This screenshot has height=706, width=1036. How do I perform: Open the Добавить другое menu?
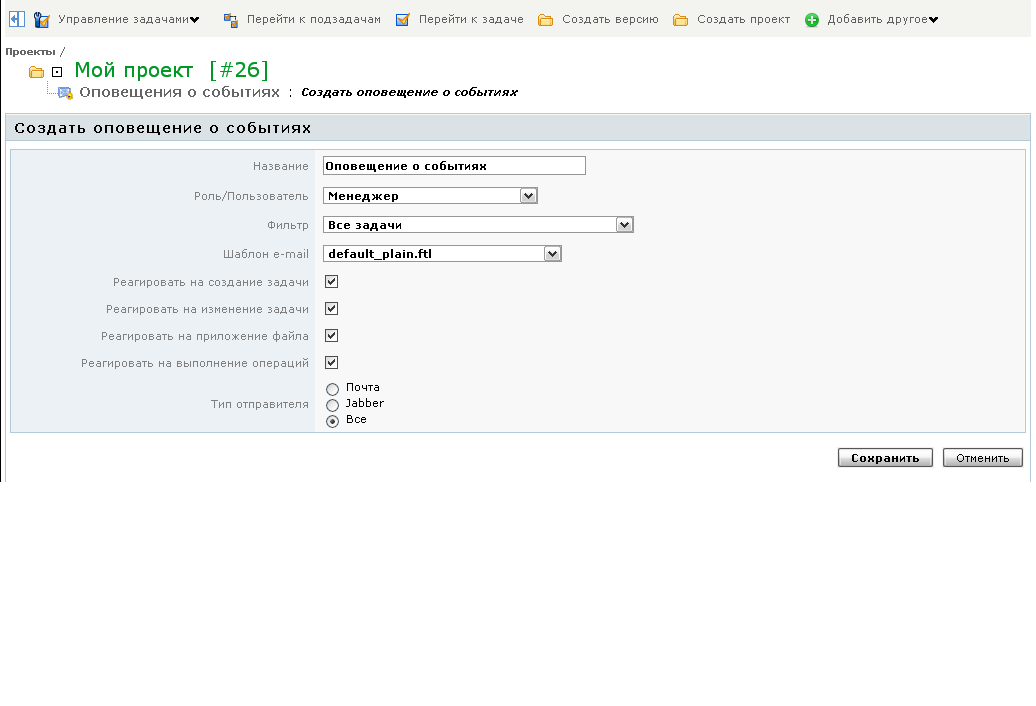click(x=882, y=20)
